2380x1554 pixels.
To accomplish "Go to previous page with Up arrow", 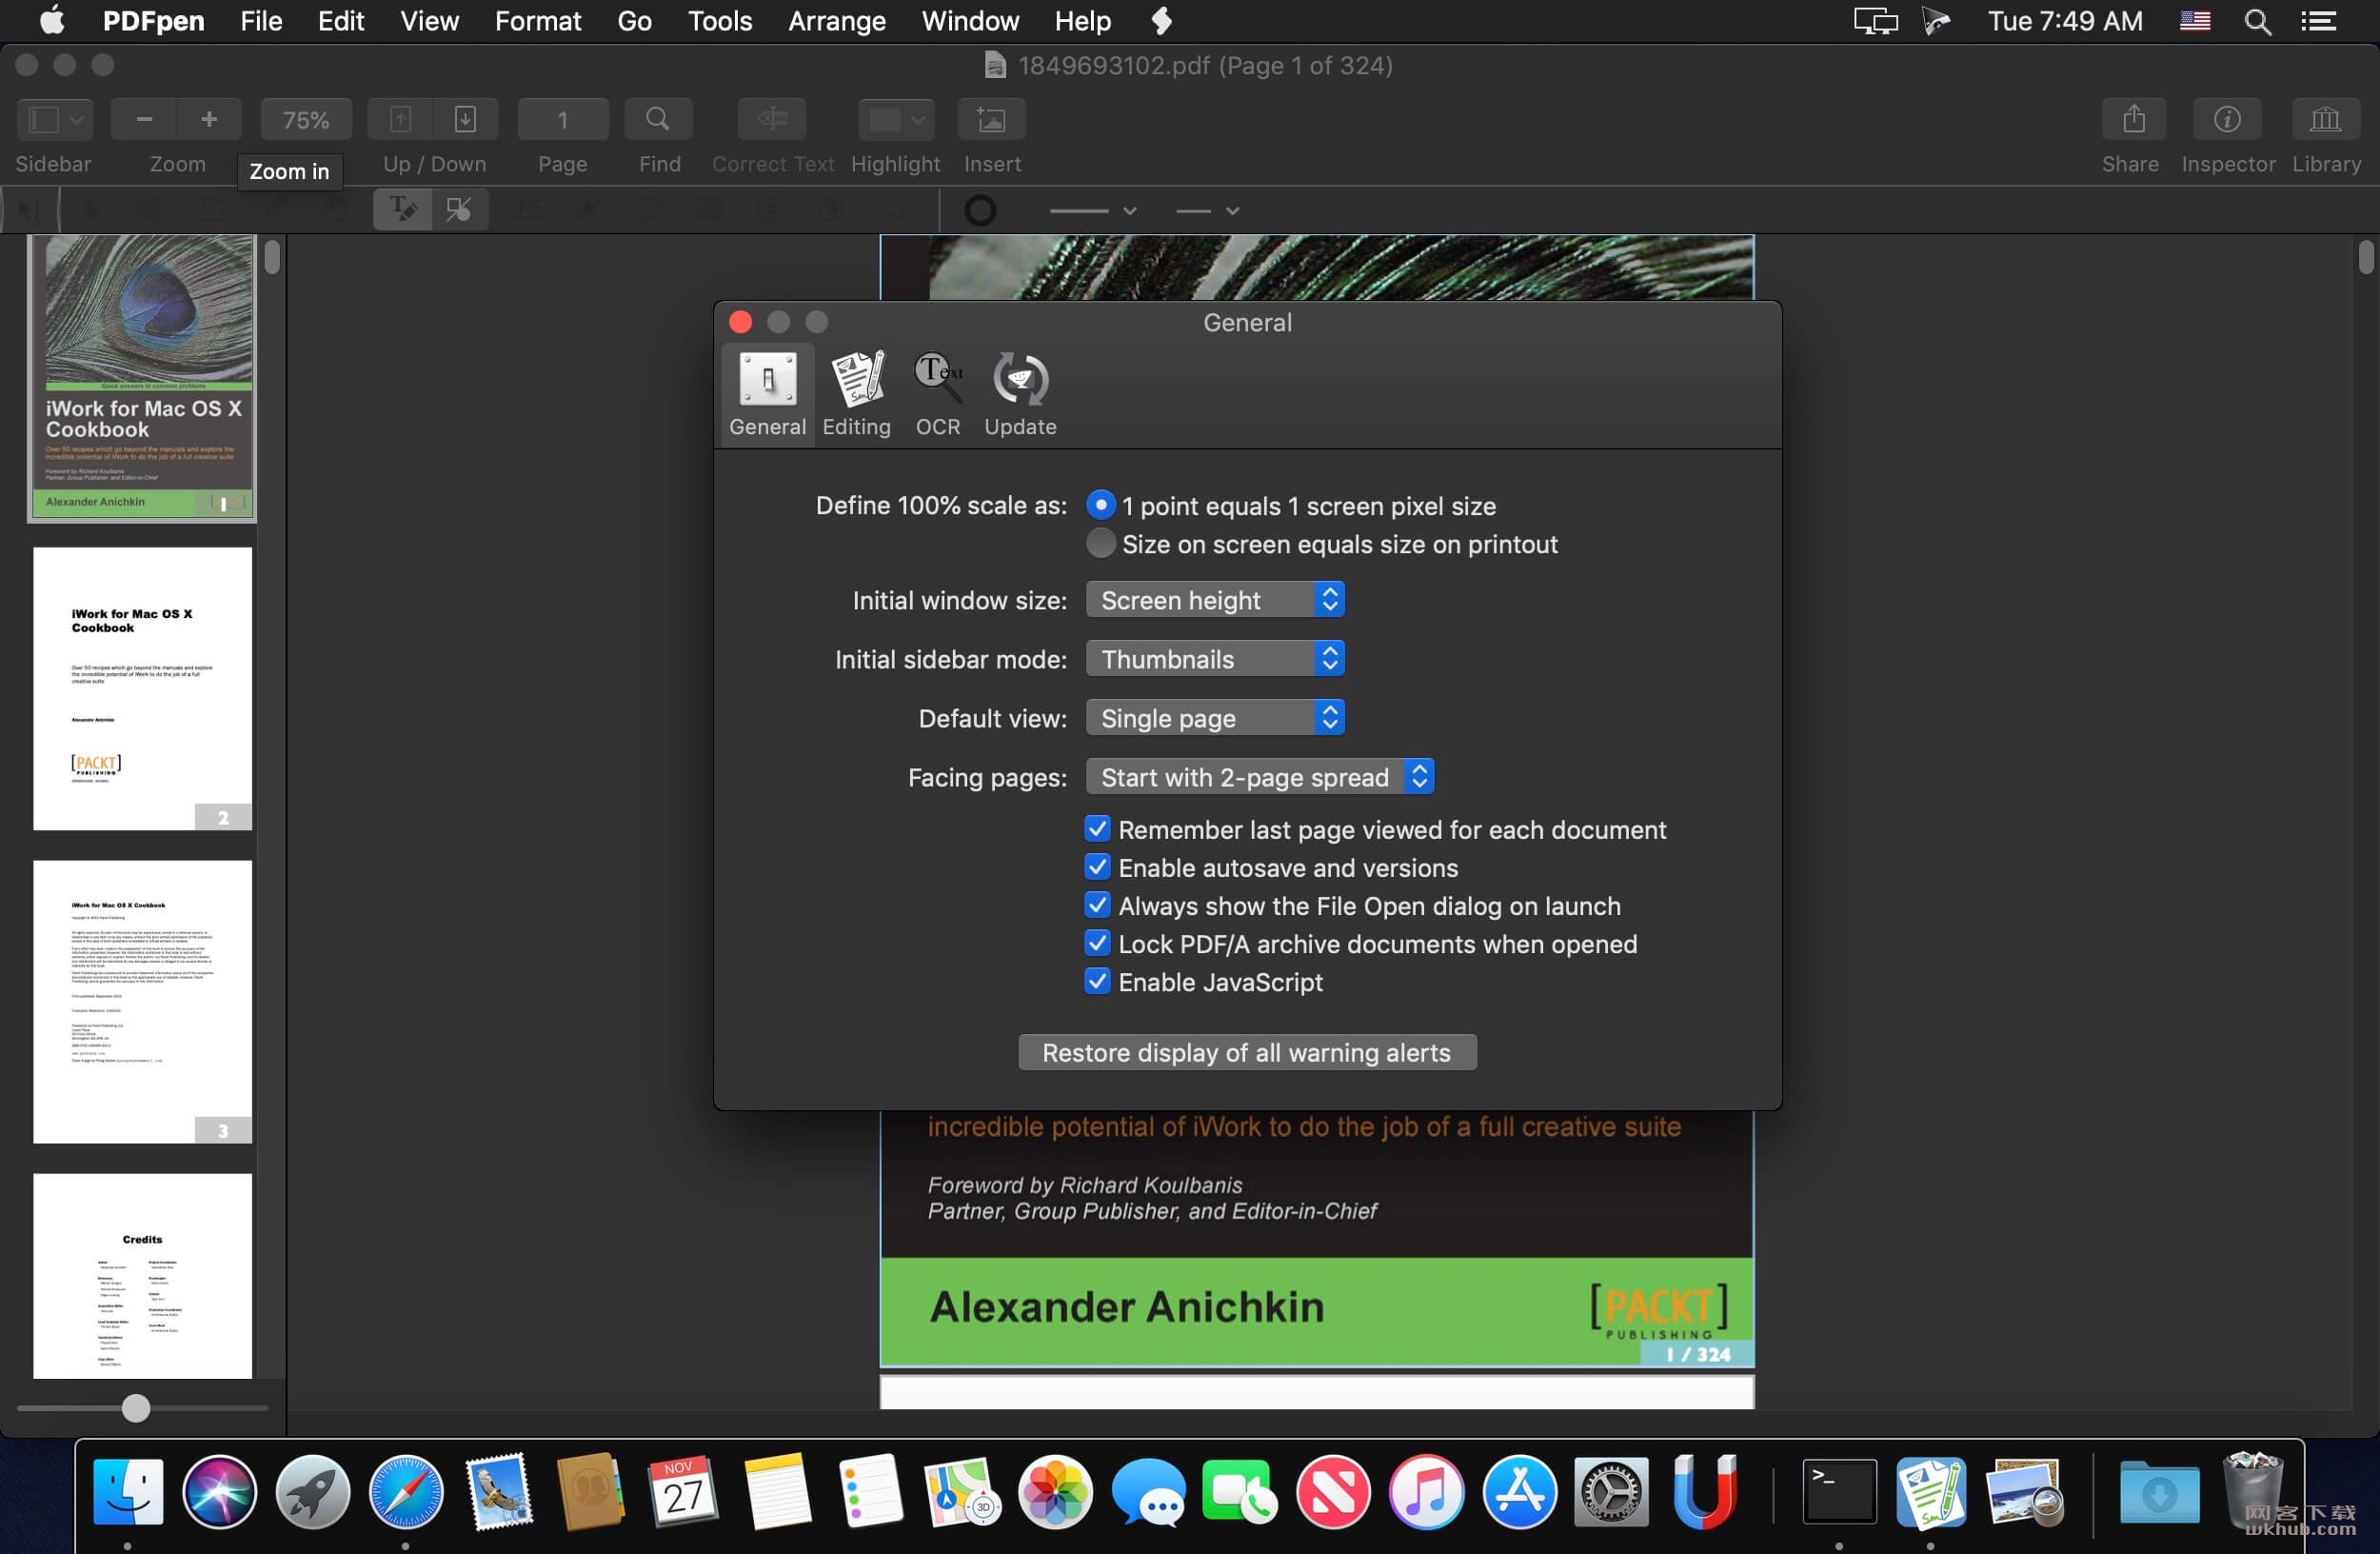I will click(x=400, y=120).
